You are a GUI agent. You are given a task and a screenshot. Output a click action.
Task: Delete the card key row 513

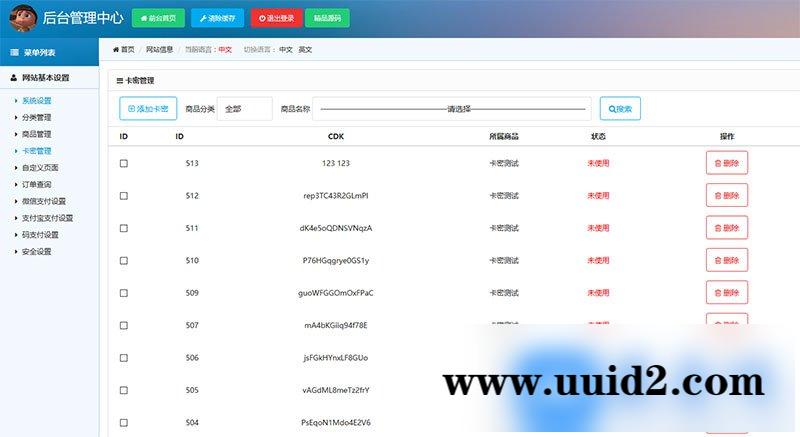pos(726,163)
